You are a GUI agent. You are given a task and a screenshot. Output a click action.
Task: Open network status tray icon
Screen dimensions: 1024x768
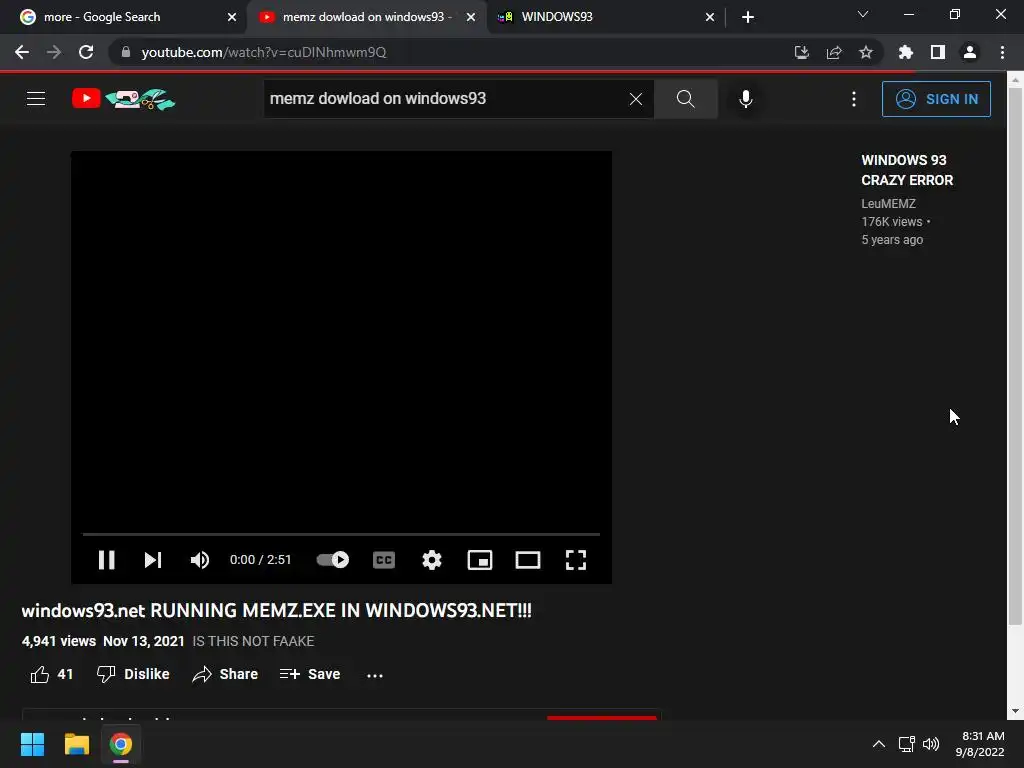[906, 744]
